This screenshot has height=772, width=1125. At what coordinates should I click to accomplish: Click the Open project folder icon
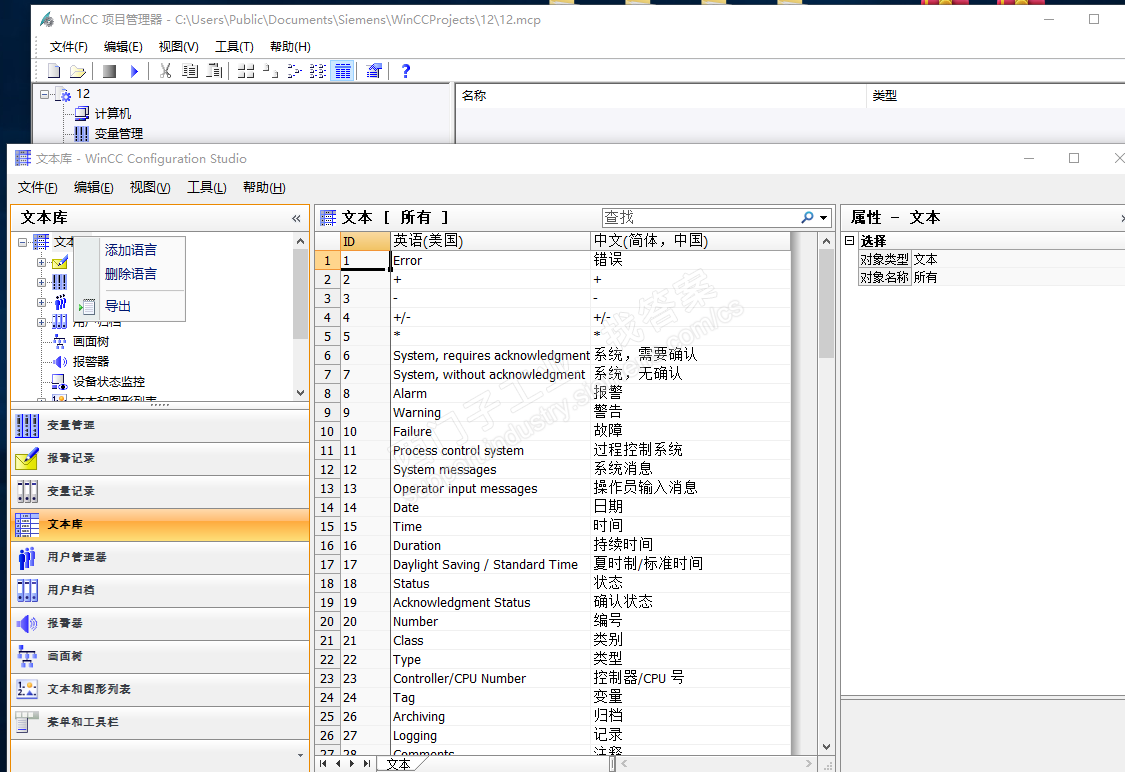(x=77, y=71)
